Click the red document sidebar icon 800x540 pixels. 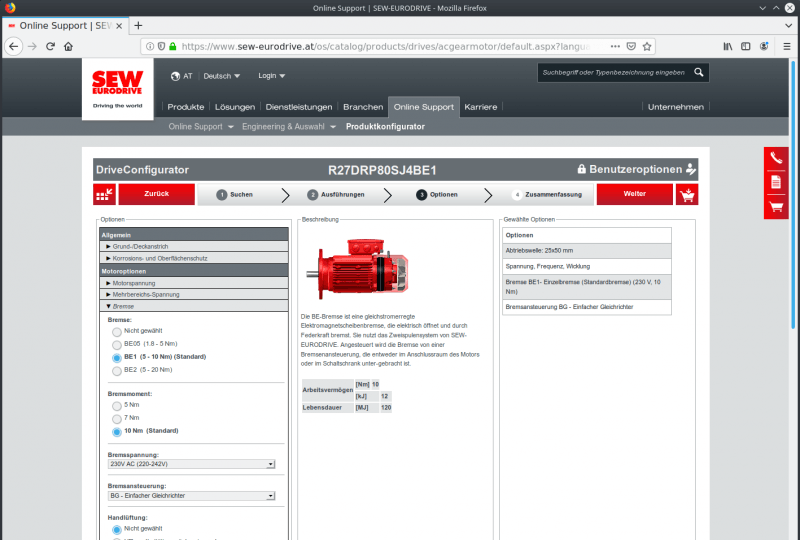776,182
